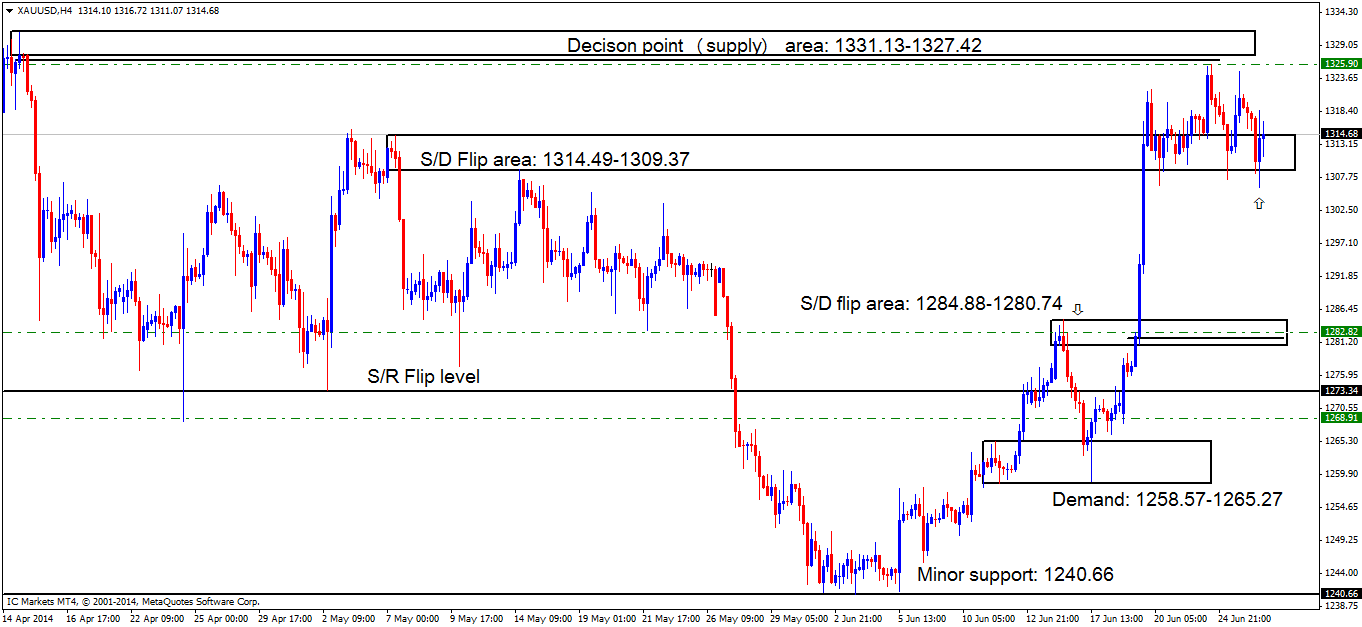
Task: Select the 'S/D flip area: 1284.88-1280.74' label
Action: [932, 303]
